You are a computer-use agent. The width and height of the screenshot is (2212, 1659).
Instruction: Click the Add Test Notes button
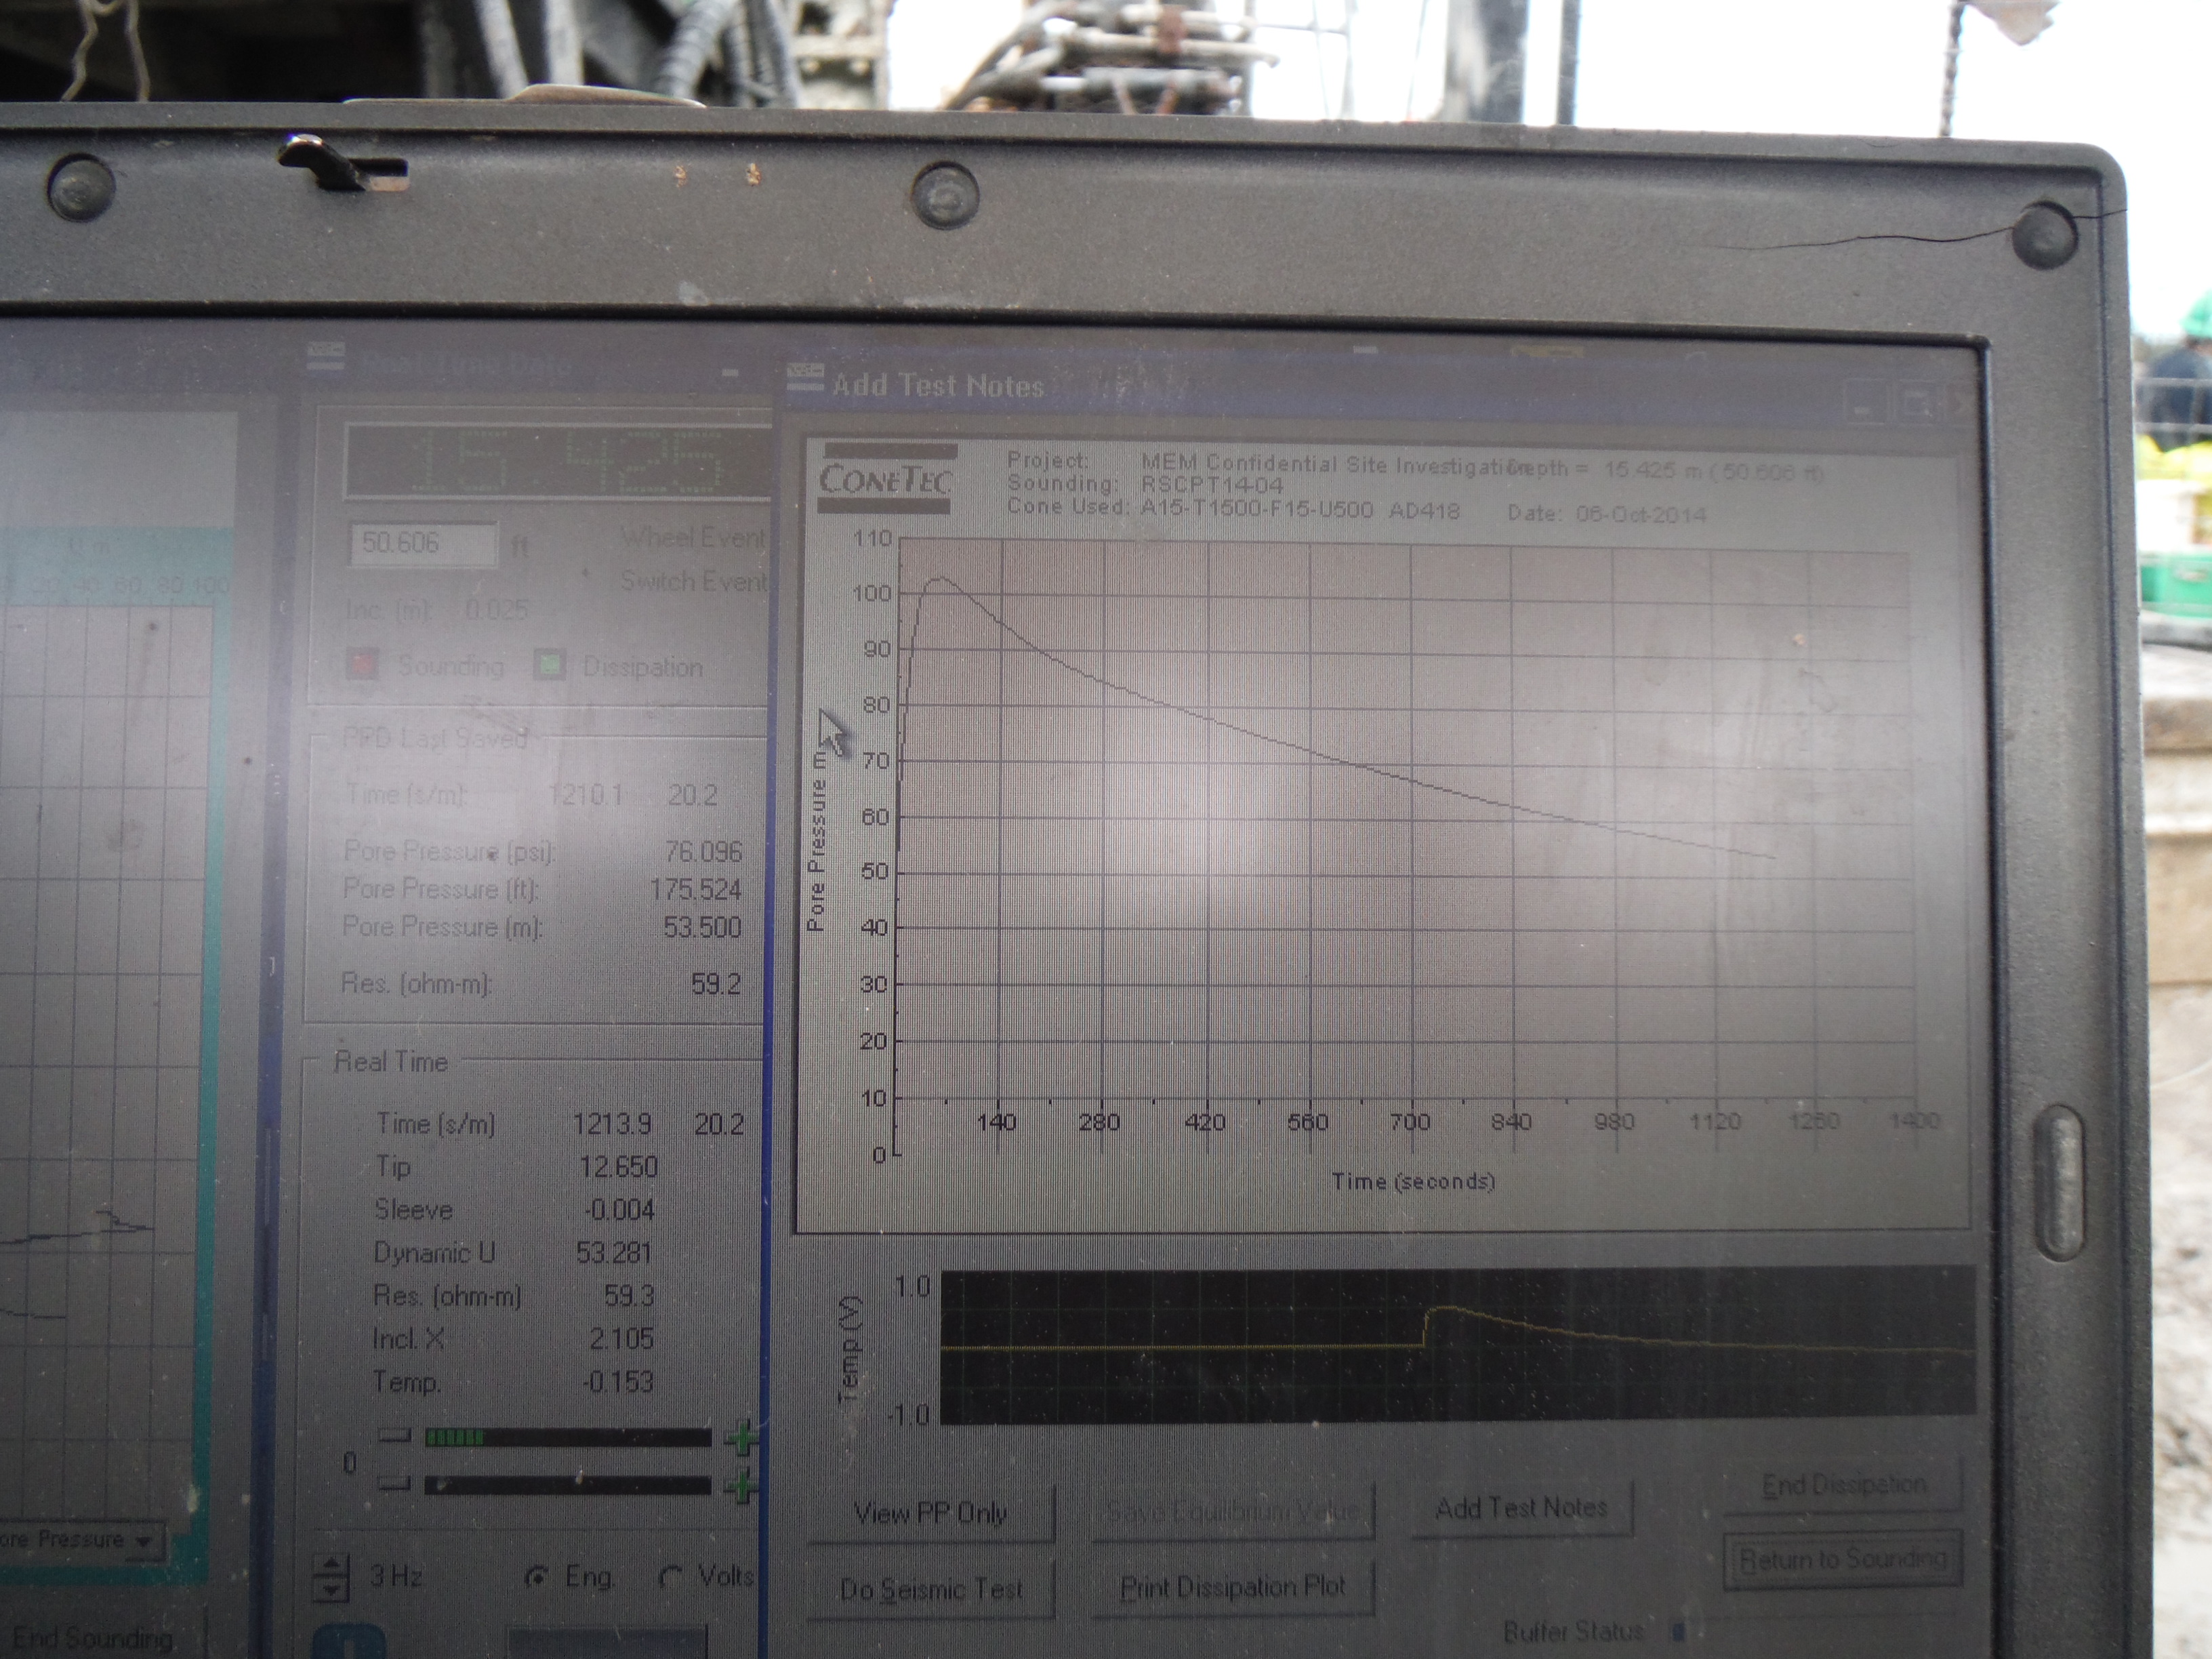pos(1521,1508)
